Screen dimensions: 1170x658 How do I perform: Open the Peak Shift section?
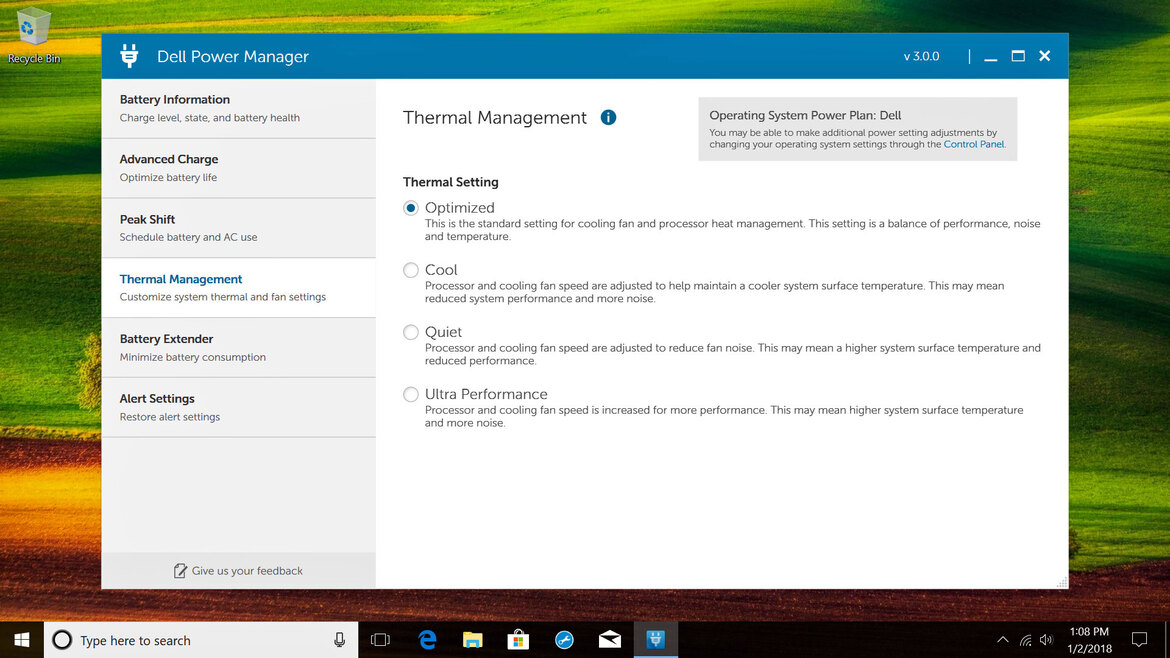239,228
